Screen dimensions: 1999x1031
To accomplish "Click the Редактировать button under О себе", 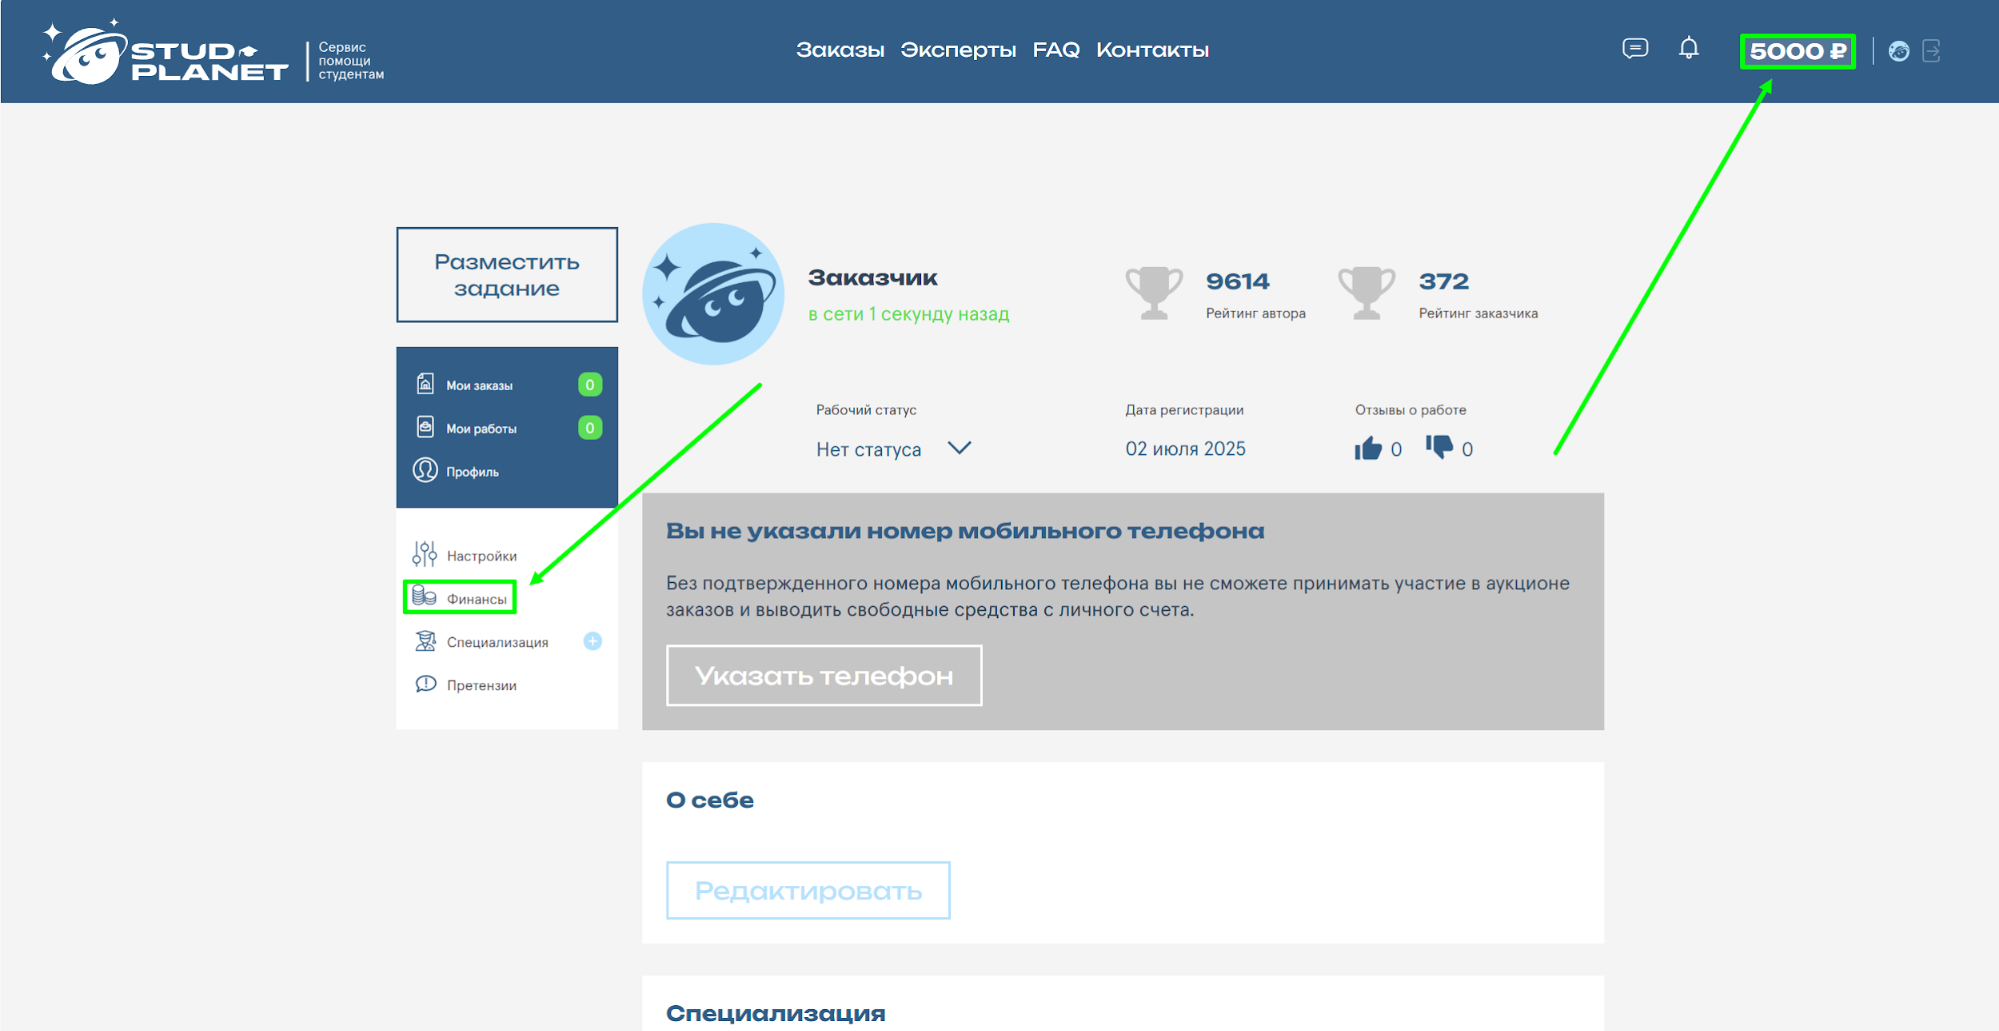I will pos(808,890).
